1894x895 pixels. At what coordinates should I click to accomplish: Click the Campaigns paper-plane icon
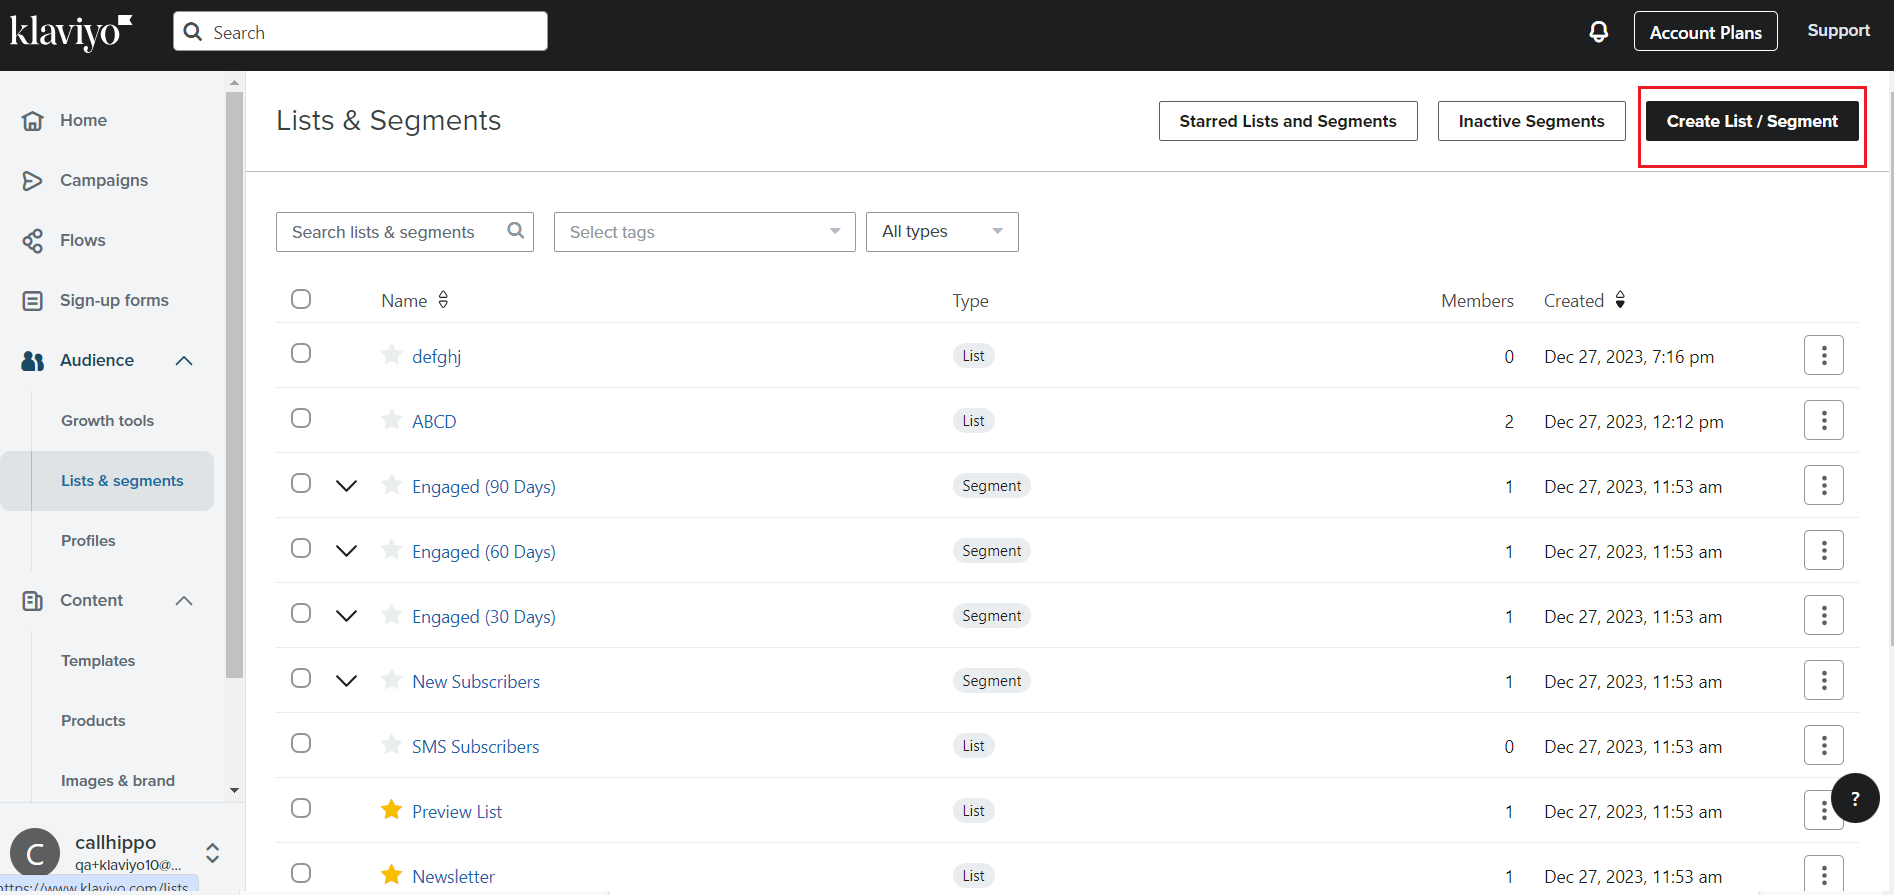pos(33,181)
